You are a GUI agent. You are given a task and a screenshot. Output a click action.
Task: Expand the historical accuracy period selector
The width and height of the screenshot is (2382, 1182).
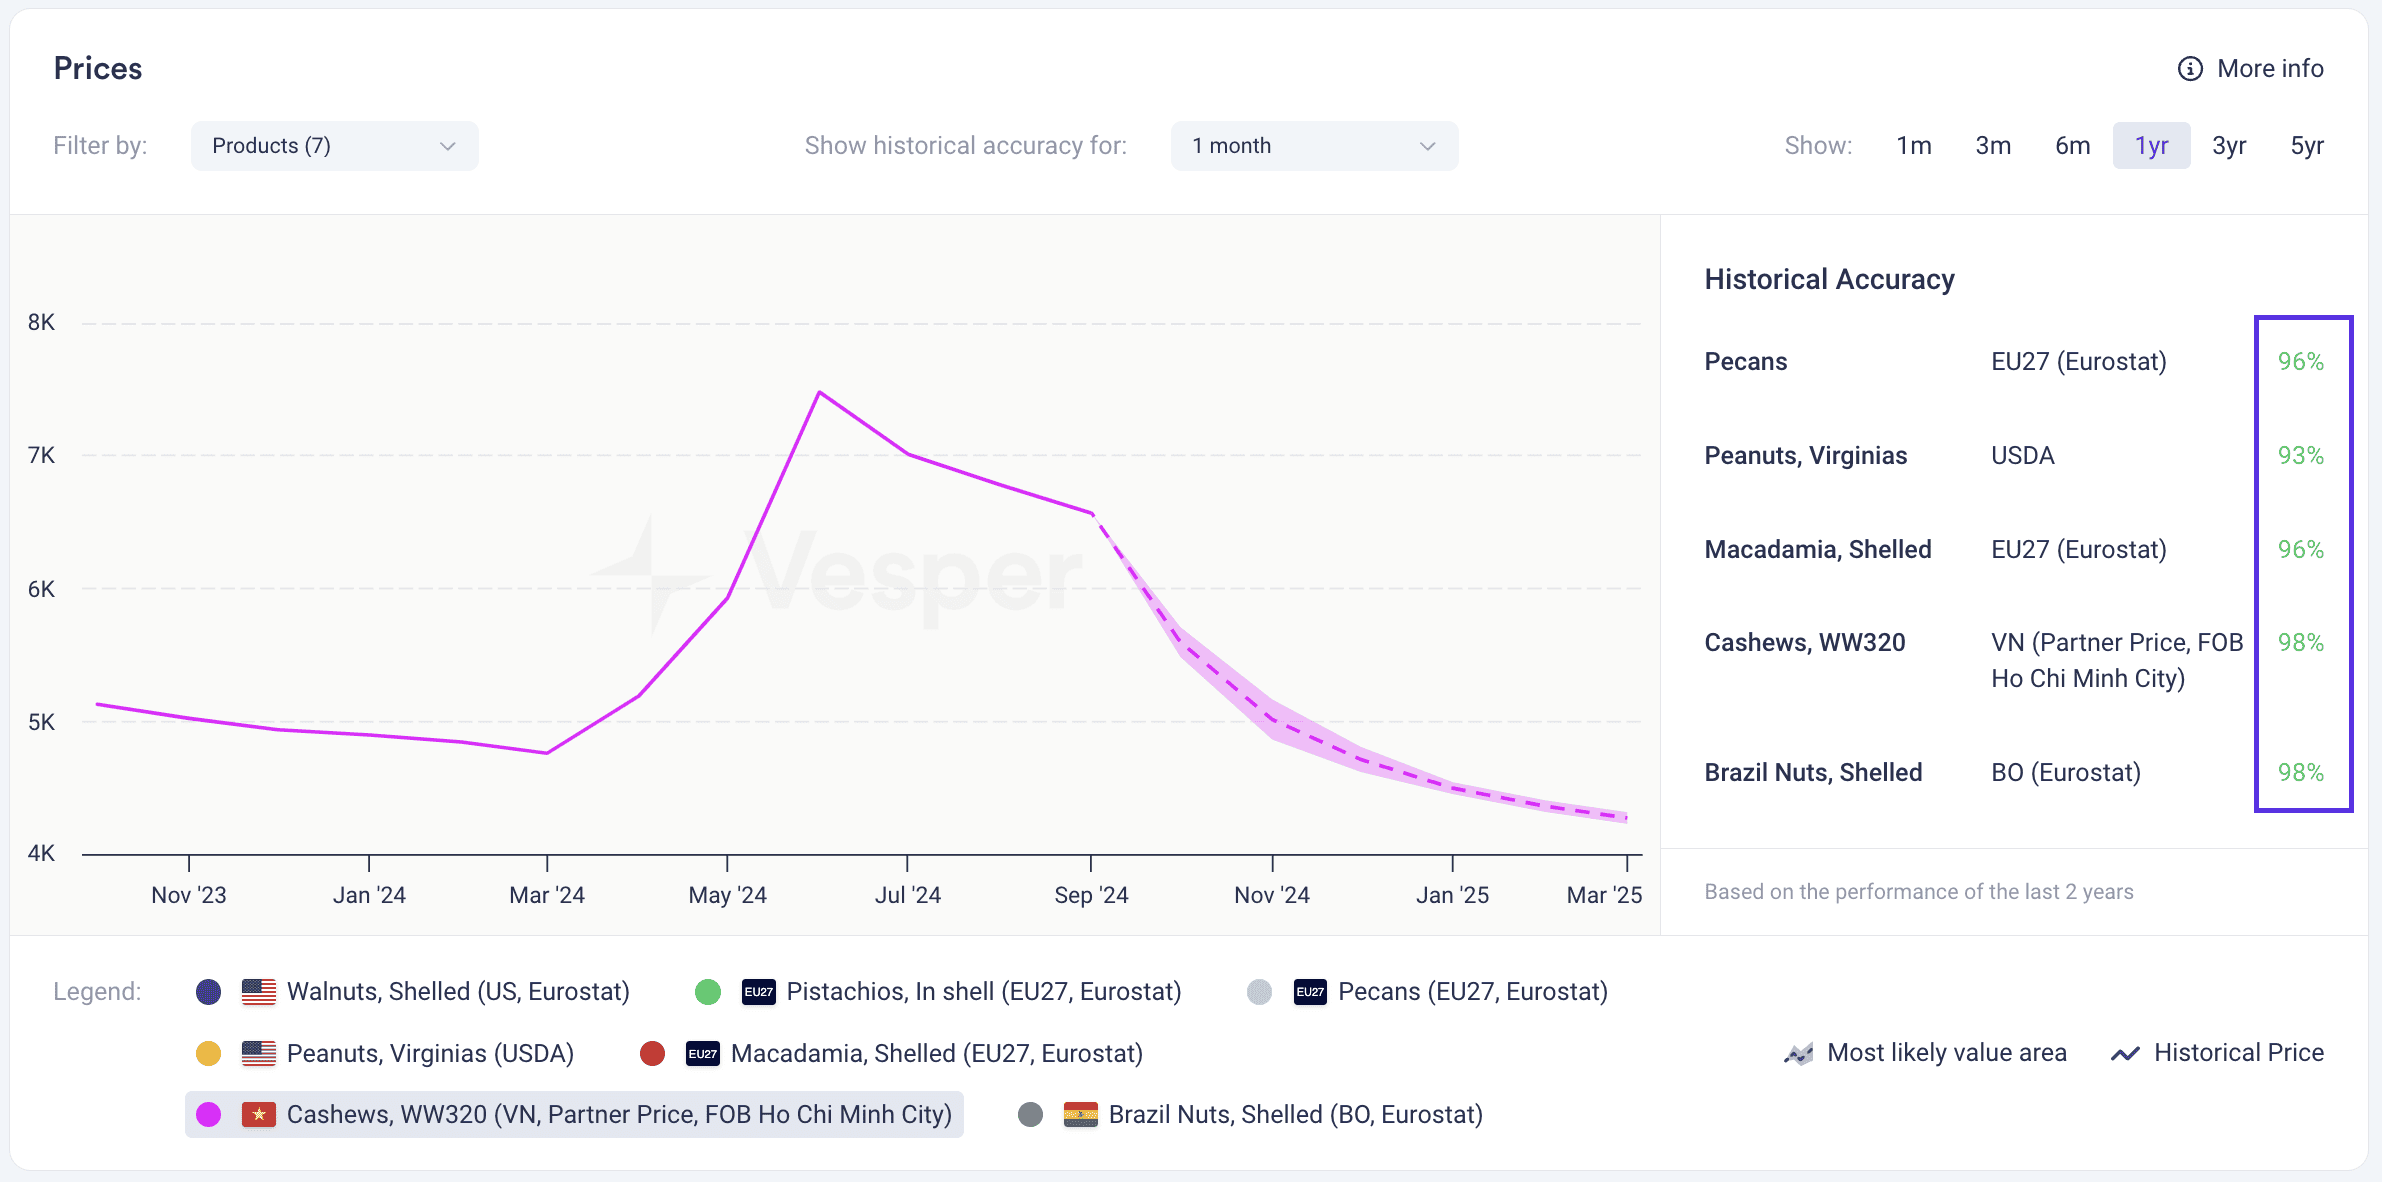coord(1309,144)
